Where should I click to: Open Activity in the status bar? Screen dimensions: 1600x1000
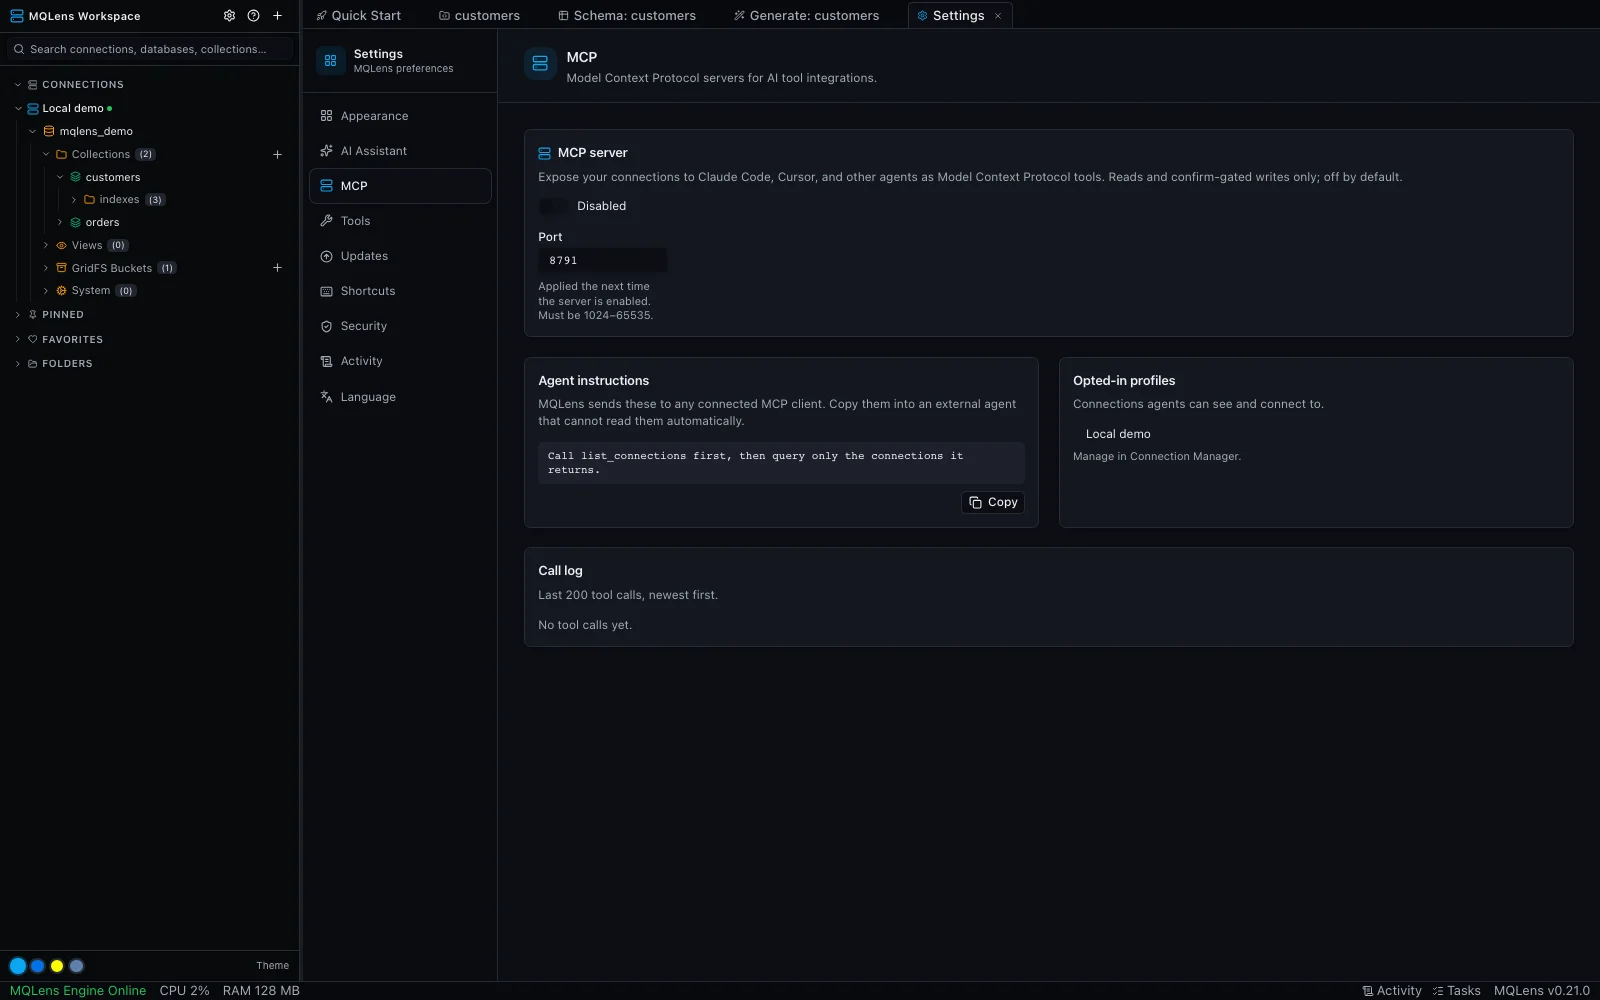tap(1391, 991)
